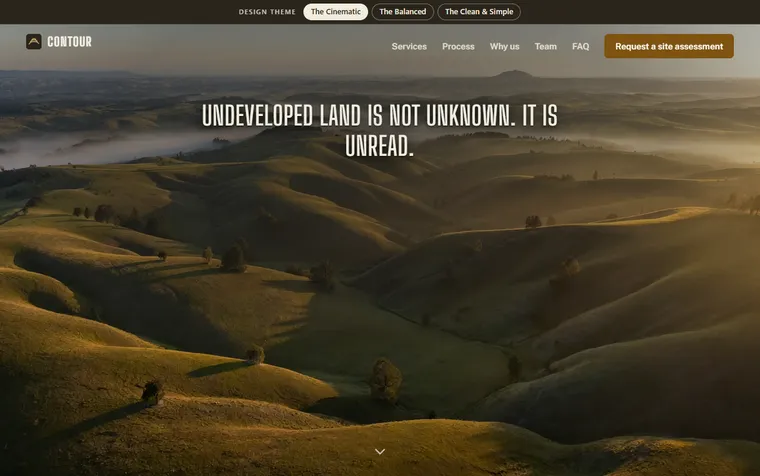Open the FAQ nav link
The image size is (760, 476).
click(580, 47)
